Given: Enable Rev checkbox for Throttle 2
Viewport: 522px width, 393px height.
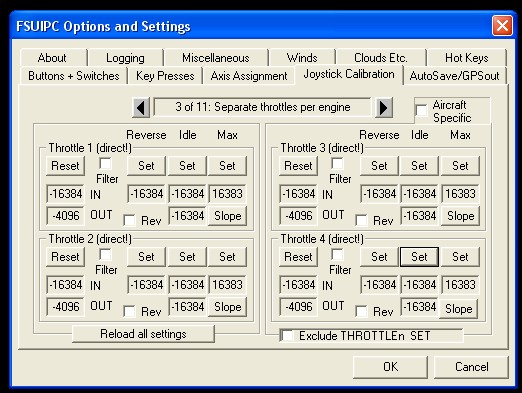Looking at the screenshot, I should 129,311.
